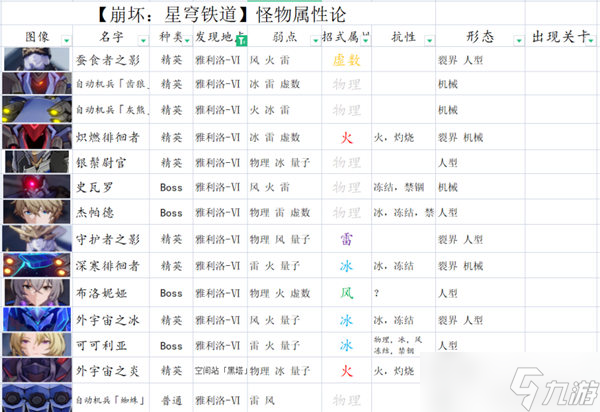Select the 外宇宙之炎 portrait image
Viewport: 600px width, 412px height.
pyautogui.click(x=37, y=370)
